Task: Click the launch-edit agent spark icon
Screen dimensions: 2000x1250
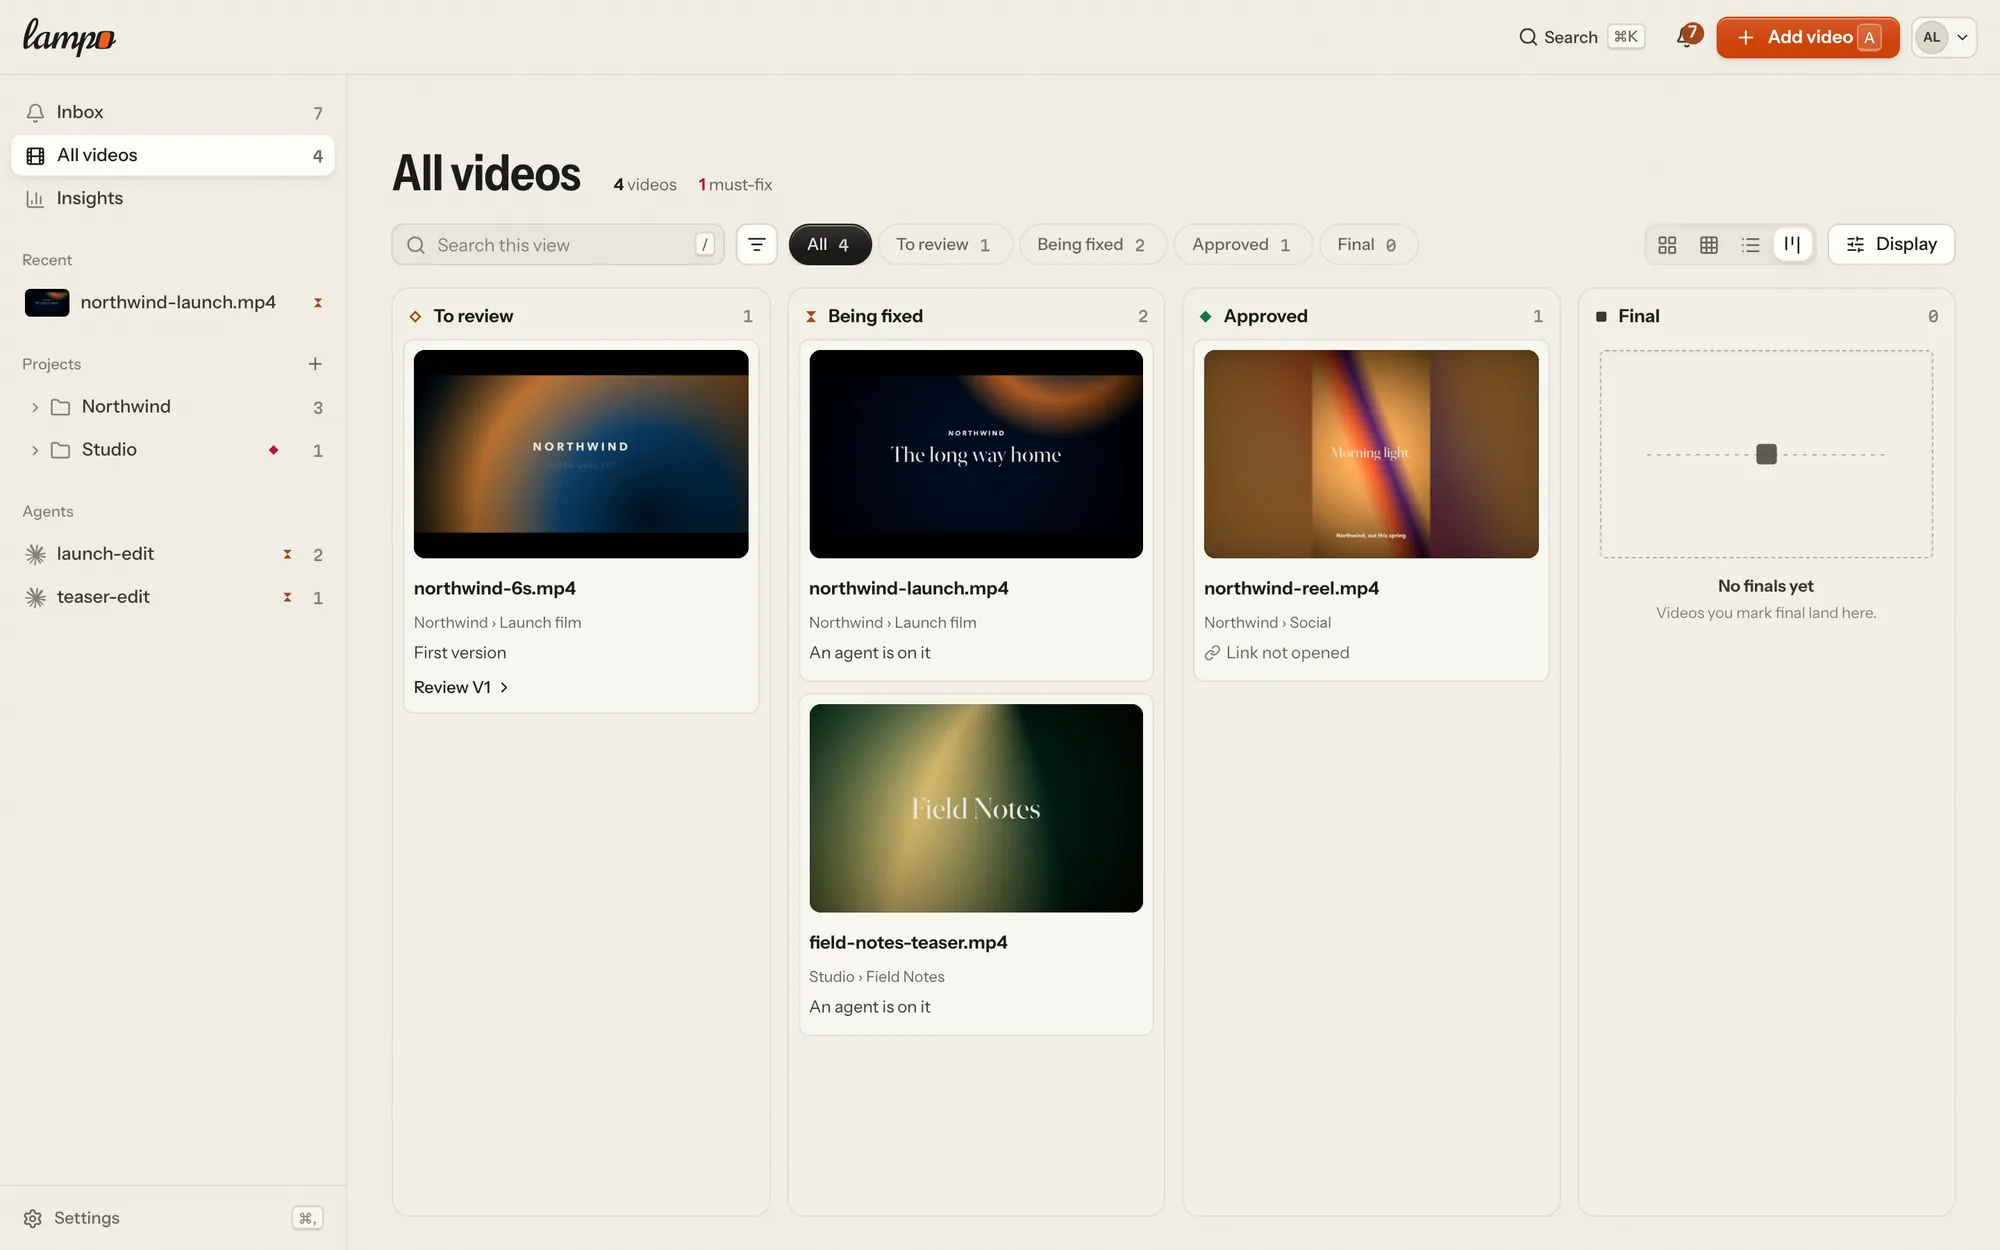Action: click(35, 554)
